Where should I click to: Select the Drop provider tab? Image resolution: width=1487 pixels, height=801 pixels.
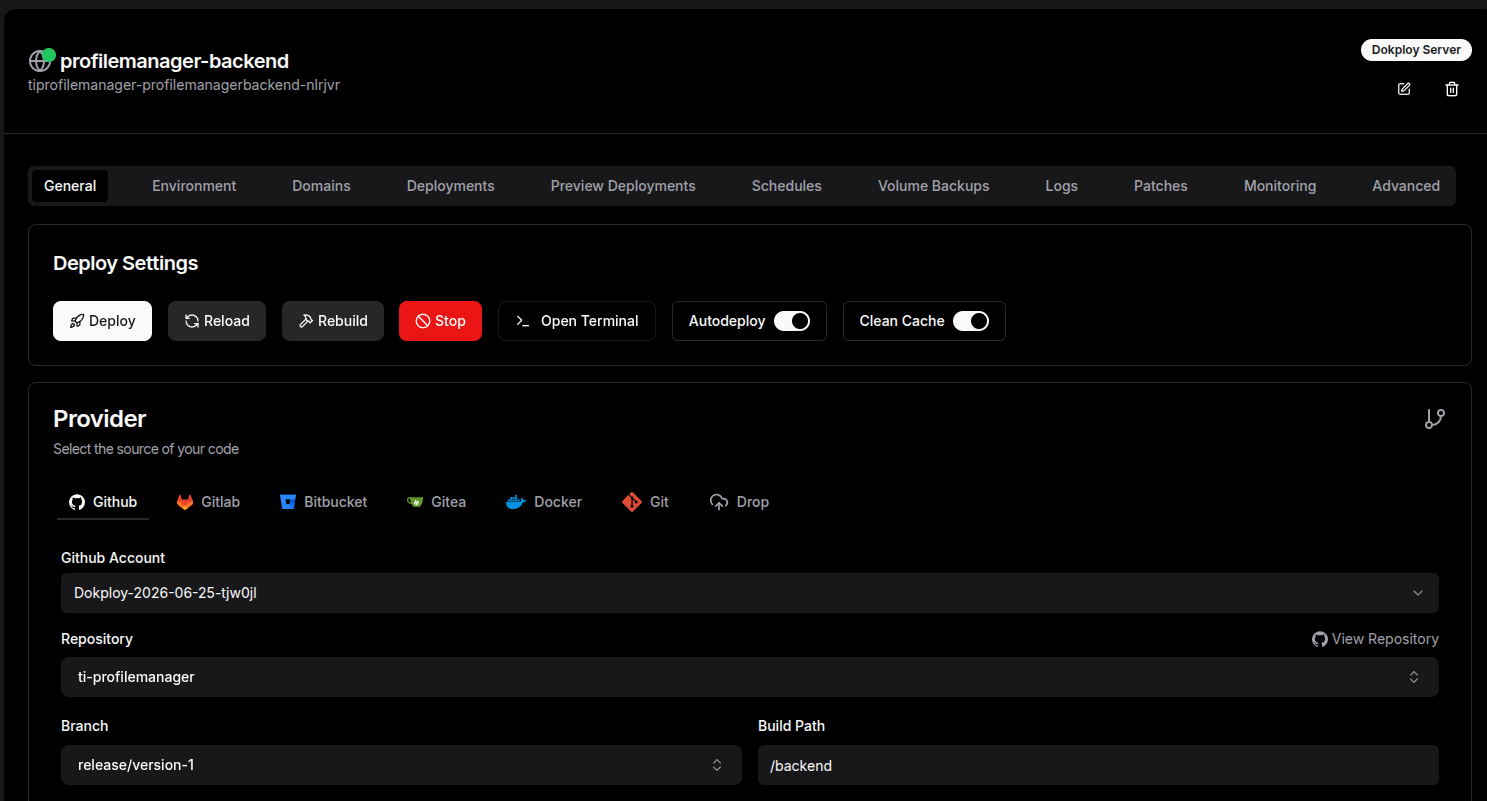click(739, 502)
